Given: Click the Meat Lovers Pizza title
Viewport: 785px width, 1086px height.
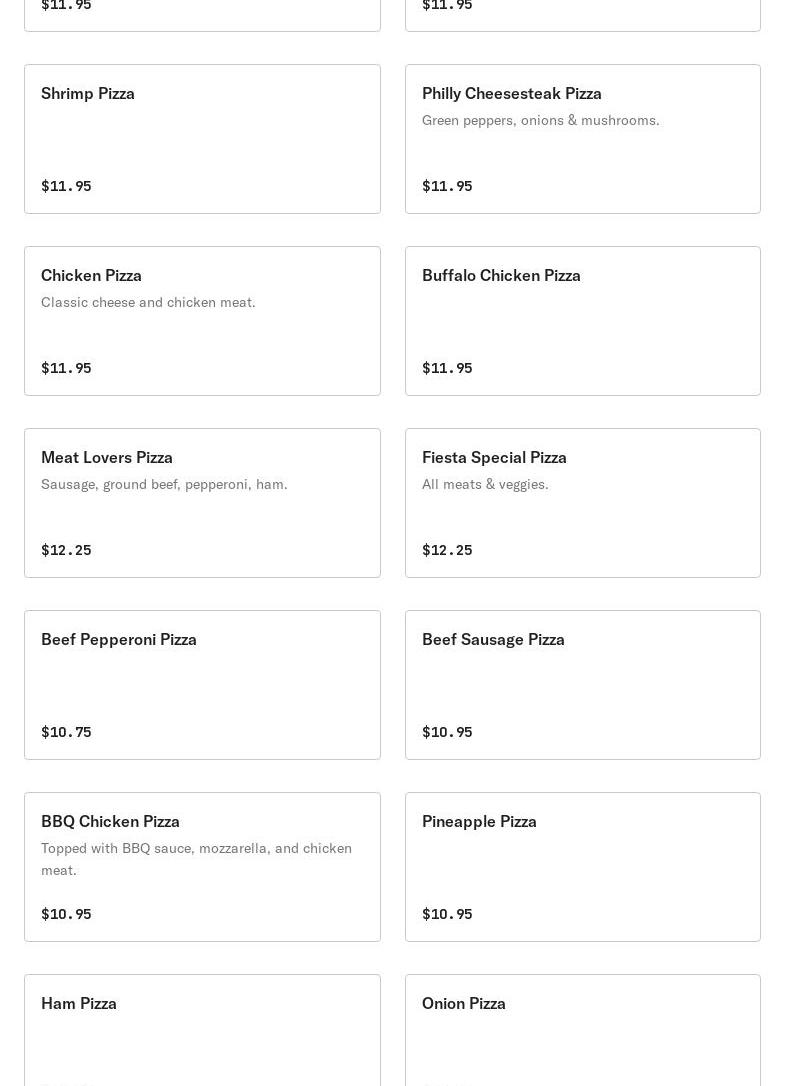Looking at the screenshot, I should [x=107, y=457].
